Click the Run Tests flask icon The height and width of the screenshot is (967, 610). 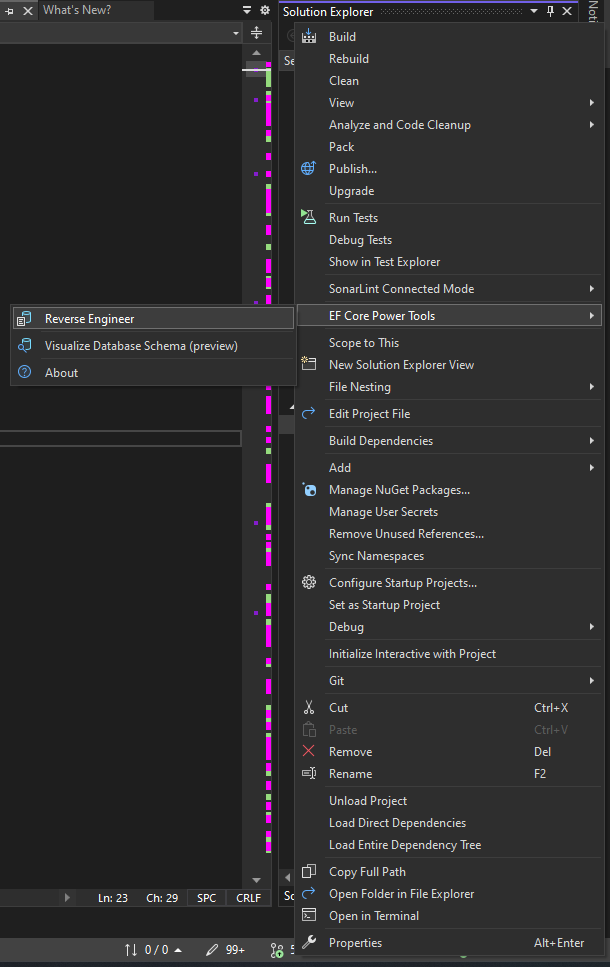point(309,217)
